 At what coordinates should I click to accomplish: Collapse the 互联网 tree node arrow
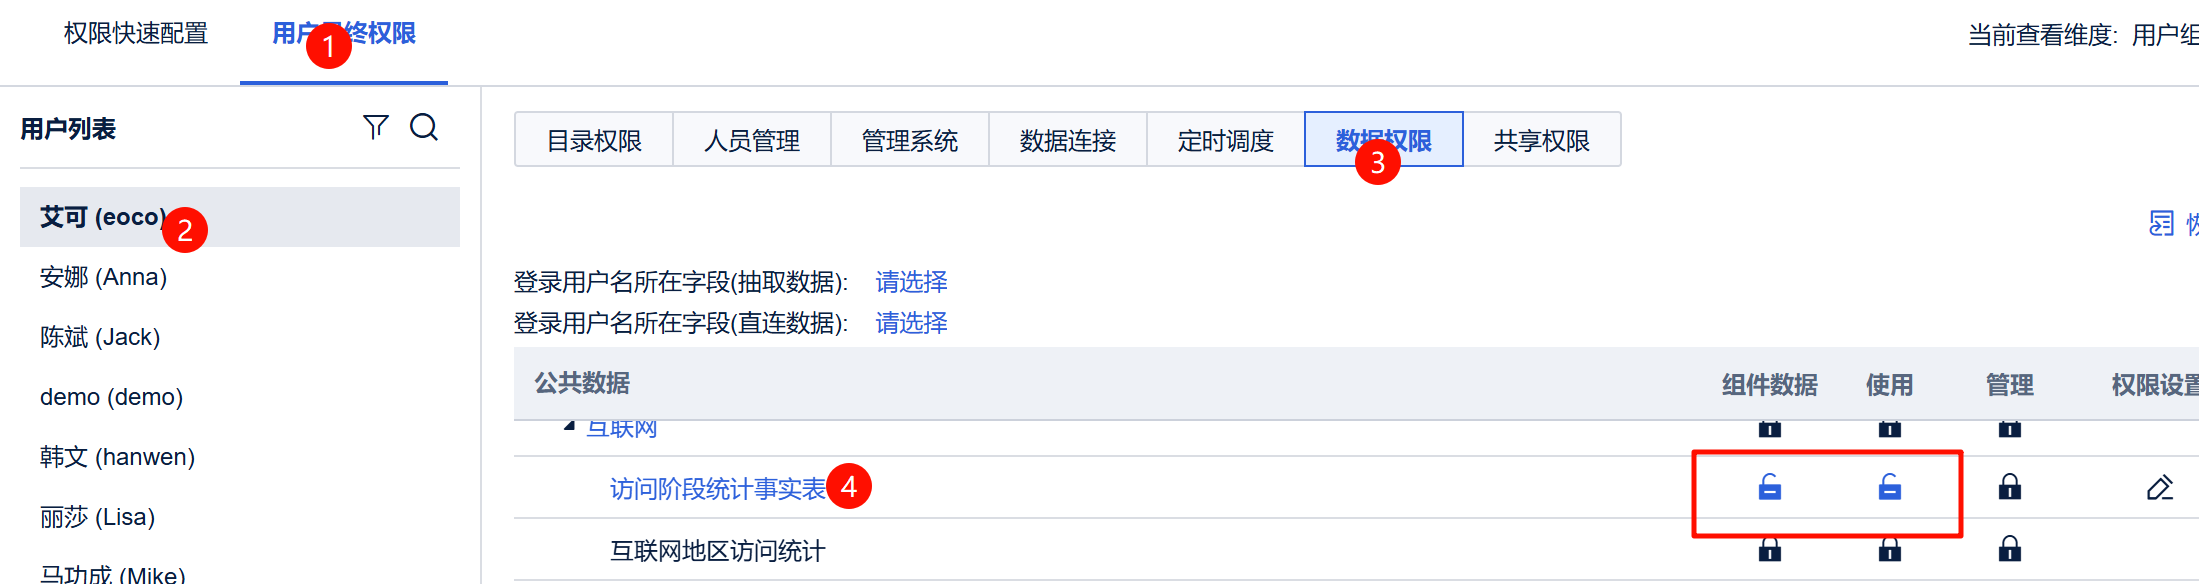[569, 427]
